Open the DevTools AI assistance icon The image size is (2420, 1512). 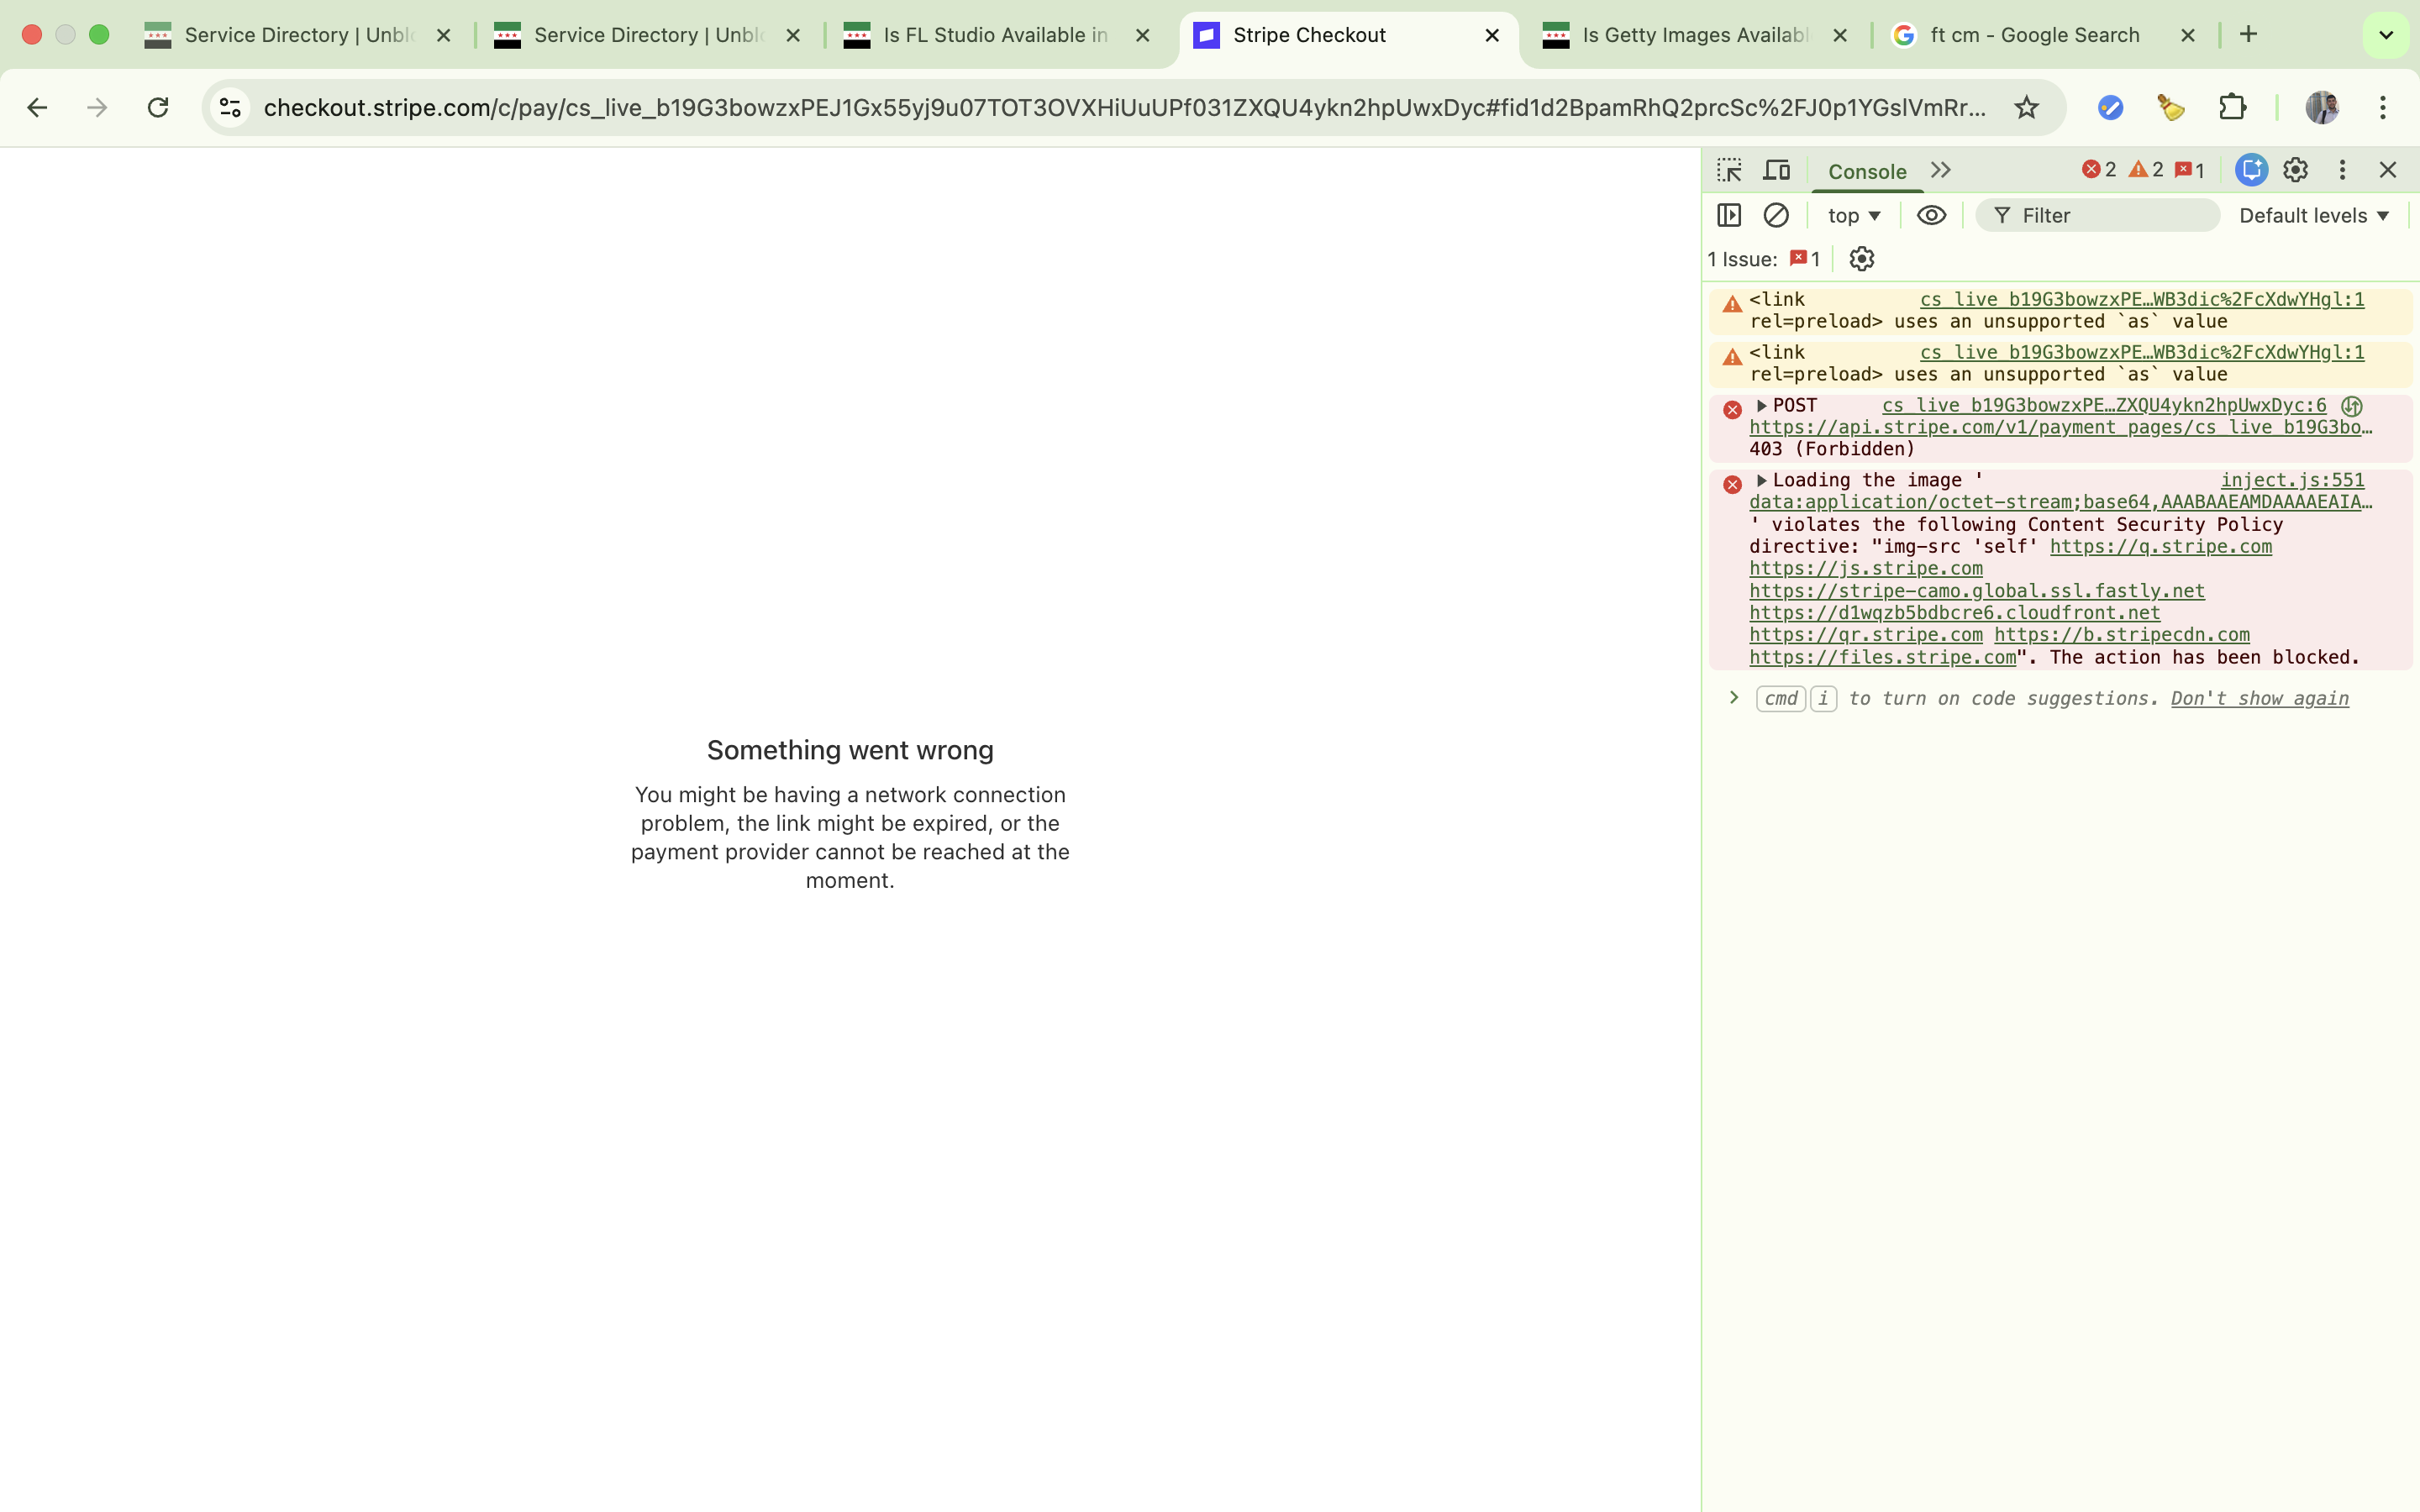tap(2251, 170)
